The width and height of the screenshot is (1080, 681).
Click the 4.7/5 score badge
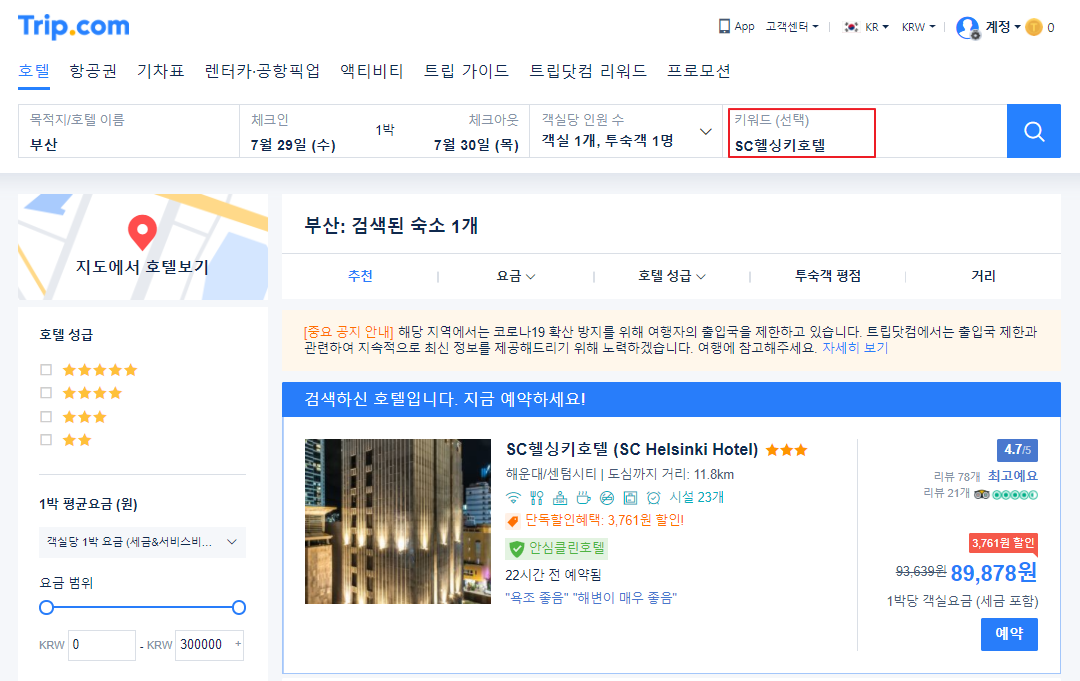[1017, 450]
